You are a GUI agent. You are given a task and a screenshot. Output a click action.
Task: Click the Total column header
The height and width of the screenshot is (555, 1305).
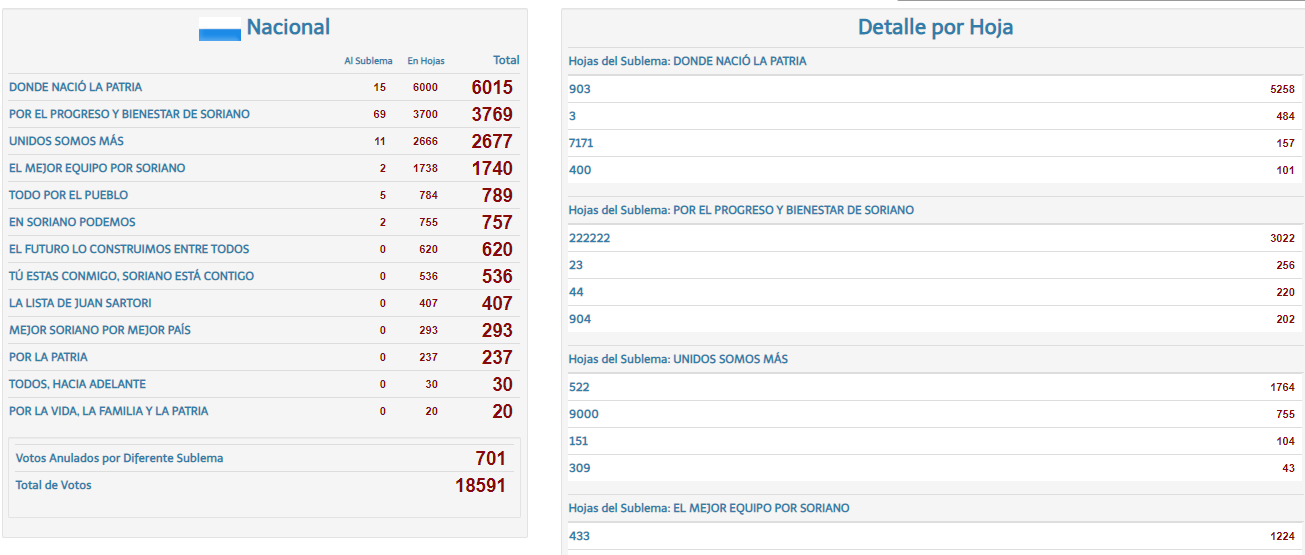(506, 60)
